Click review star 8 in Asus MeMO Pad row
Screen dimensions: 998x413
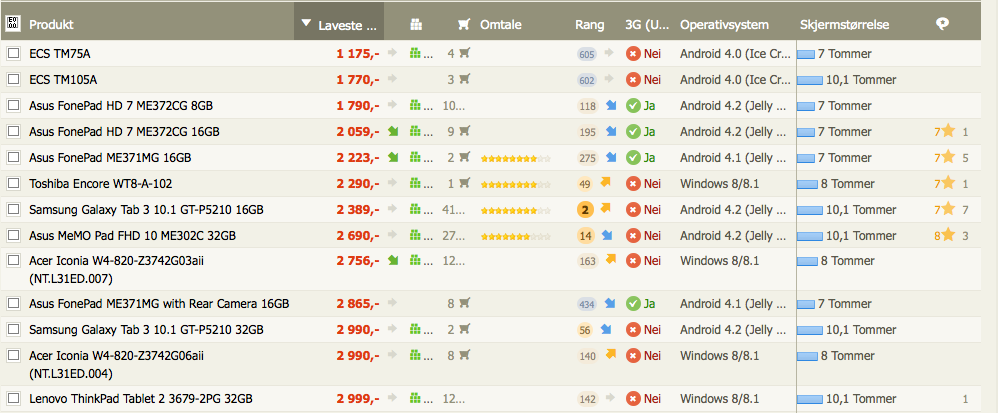coord(948,235)
